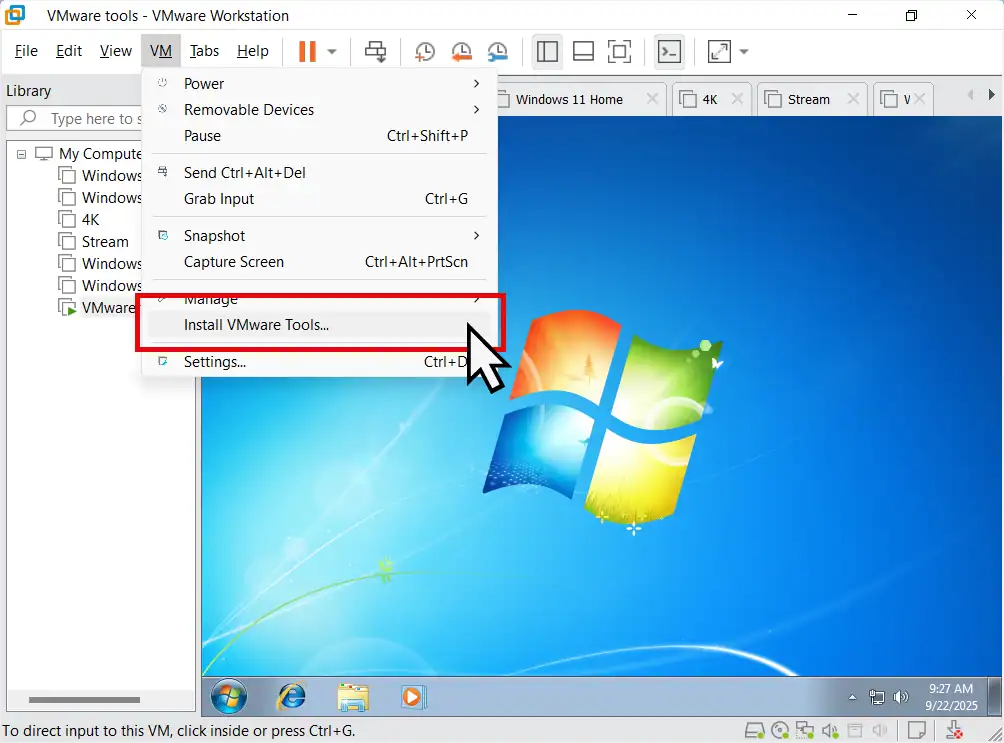Click the guest network tray icon

(877, 697)
